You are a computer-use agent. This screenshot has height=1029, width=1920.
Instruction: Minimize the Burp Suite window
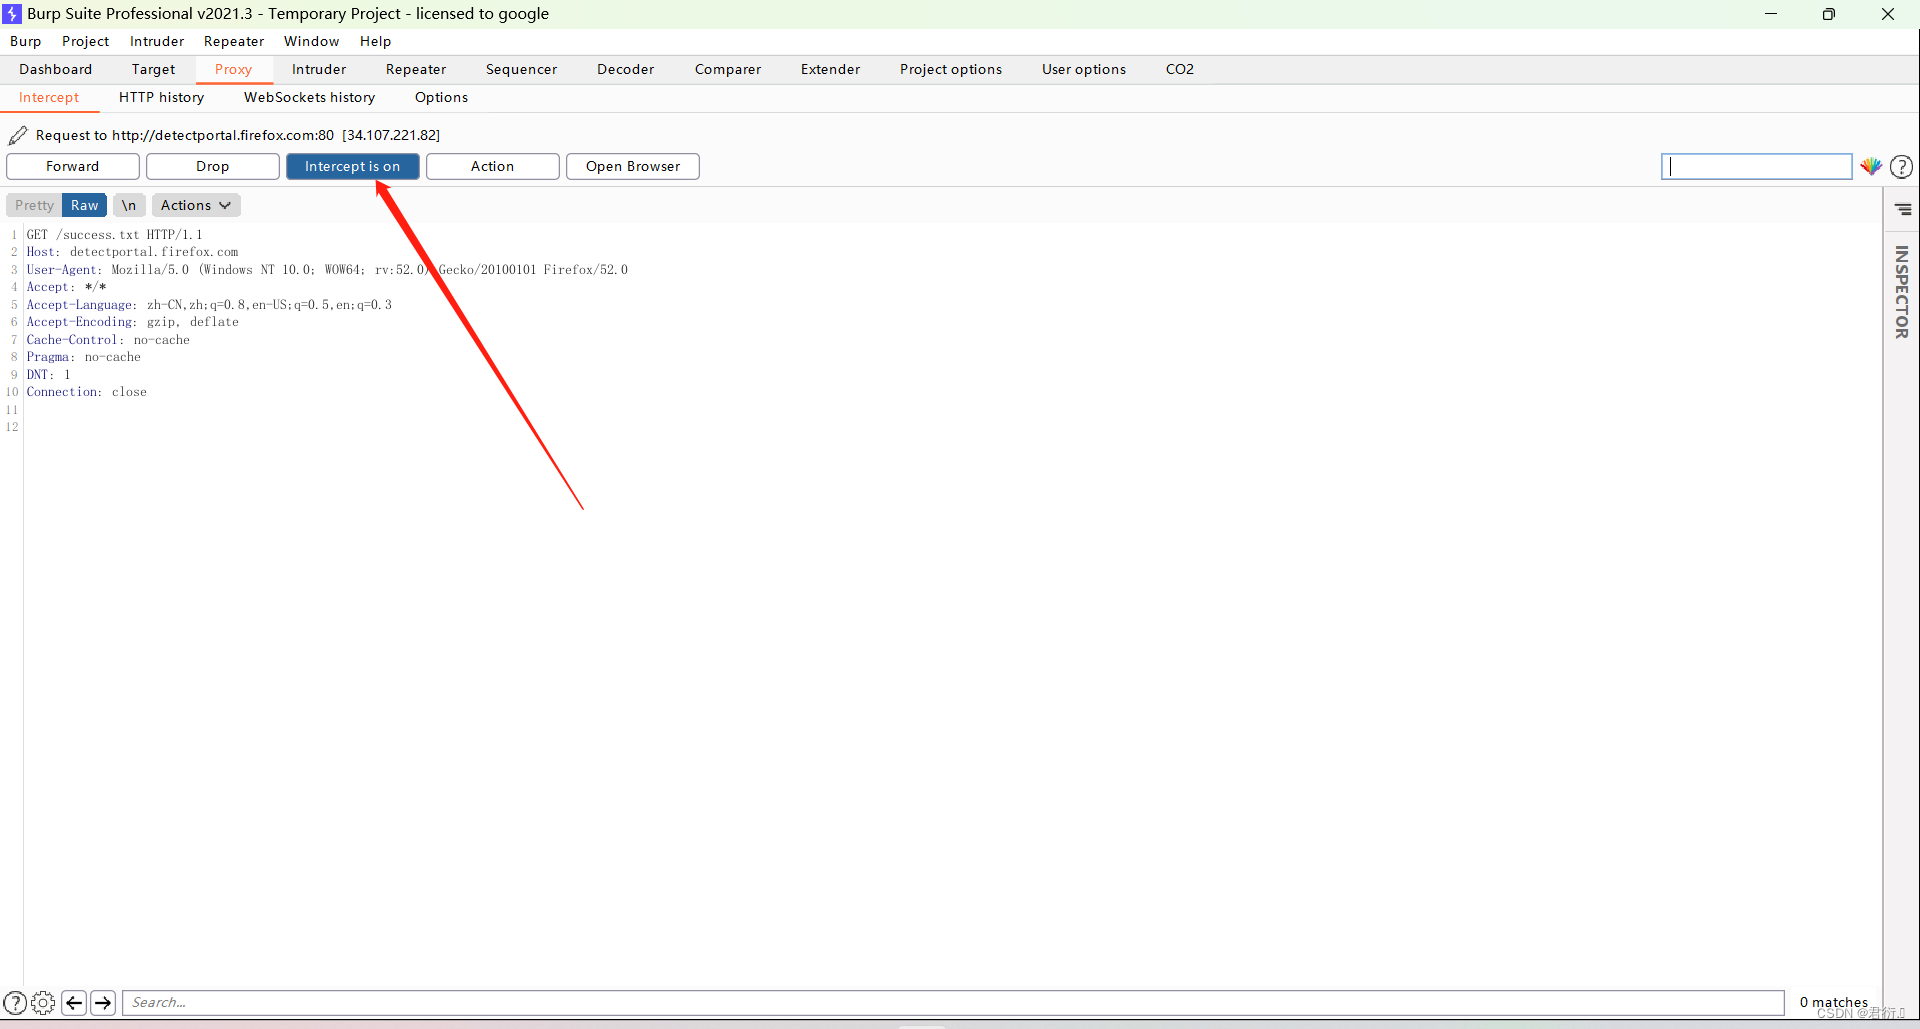tap(1771, 14)
